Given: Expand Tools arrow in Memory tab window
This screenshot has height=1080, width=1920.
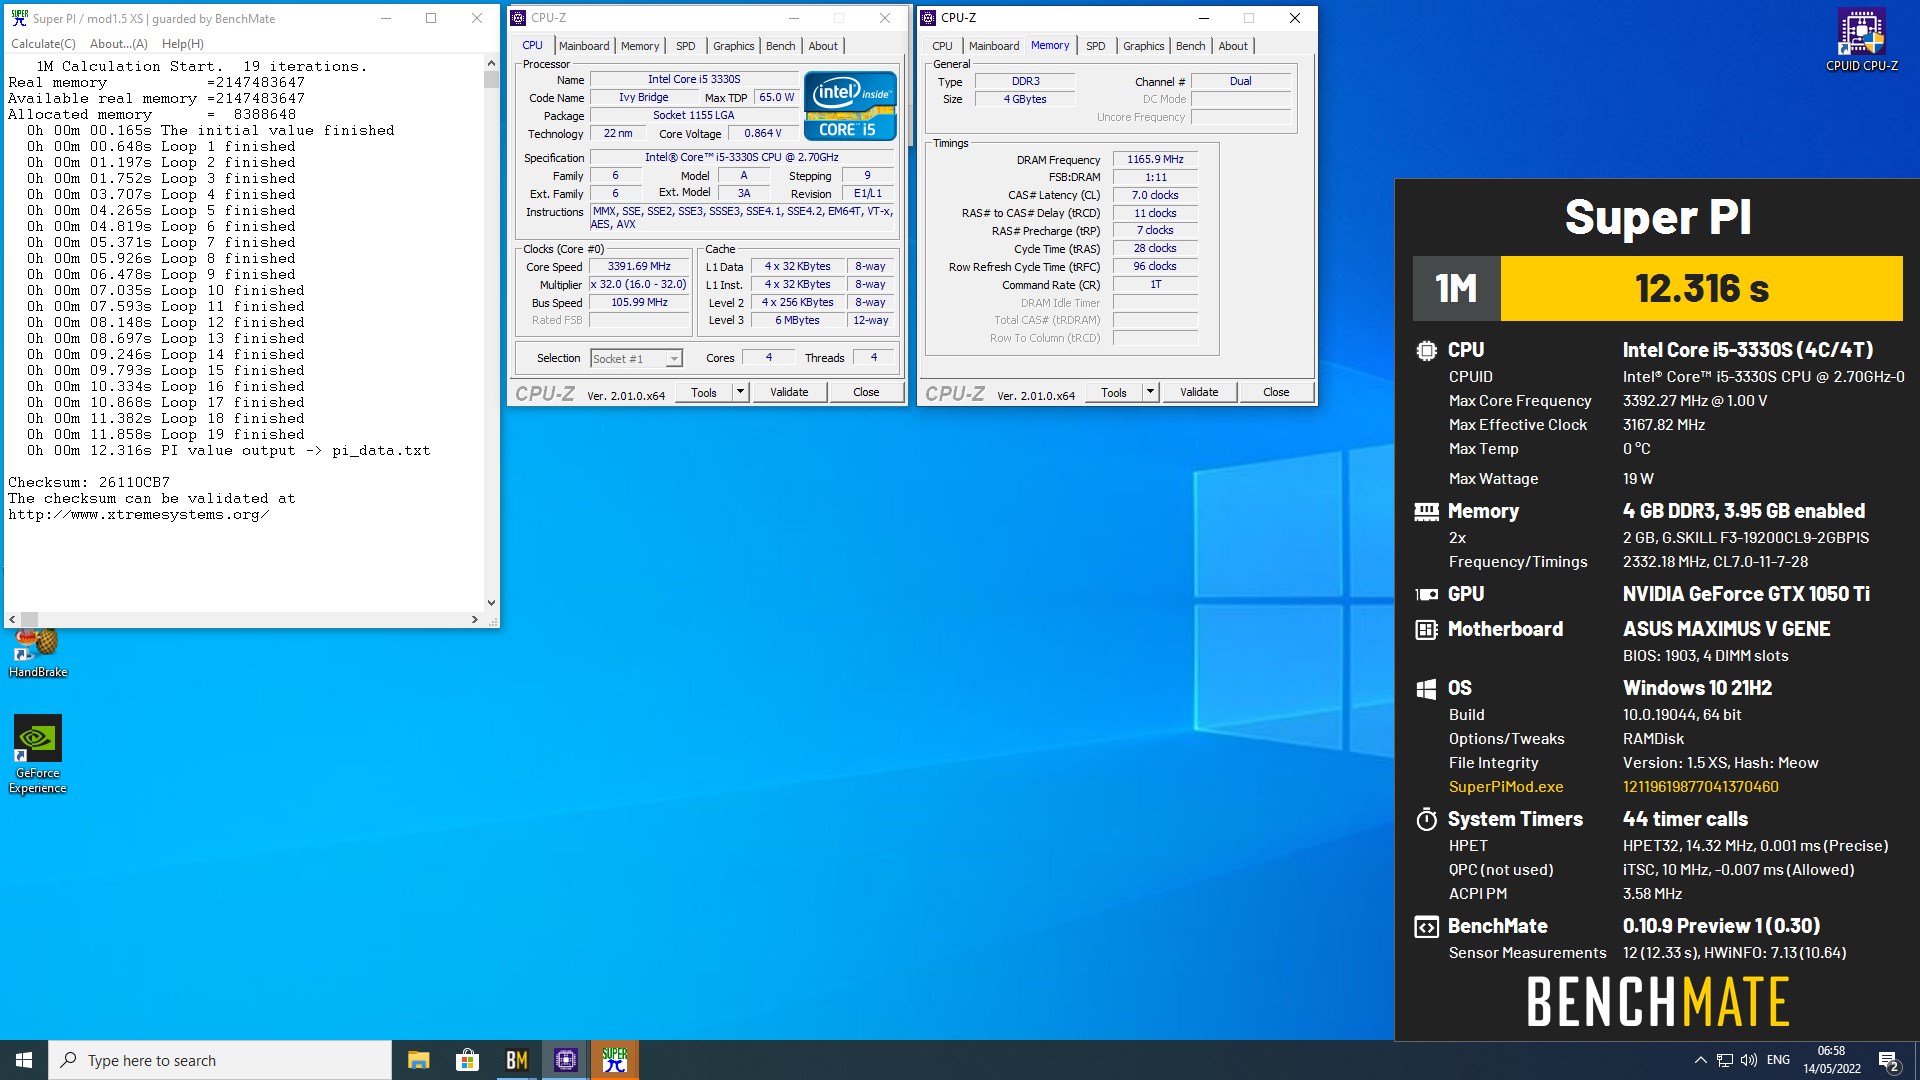Looking at the screenshot, I should (x=1151, y=392).
